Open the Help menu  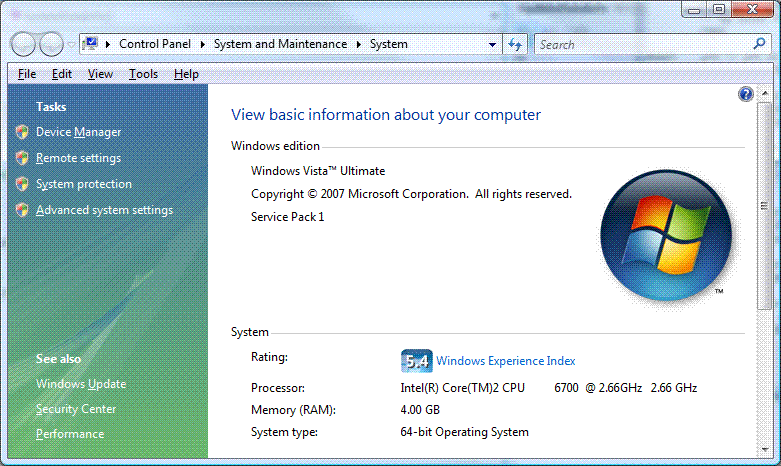click(x=186, y=74)
